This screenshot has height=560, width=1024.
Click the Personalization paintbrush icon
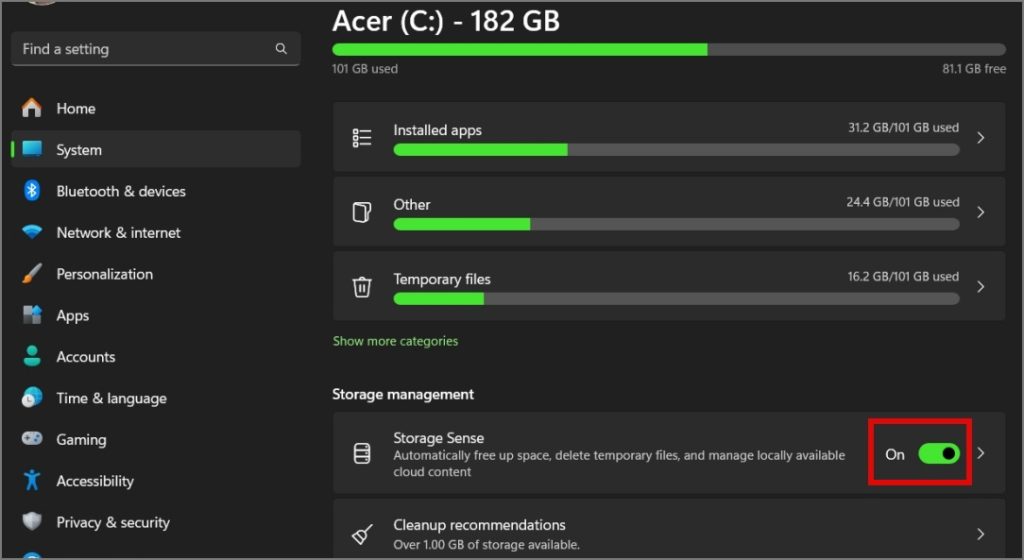32,273
